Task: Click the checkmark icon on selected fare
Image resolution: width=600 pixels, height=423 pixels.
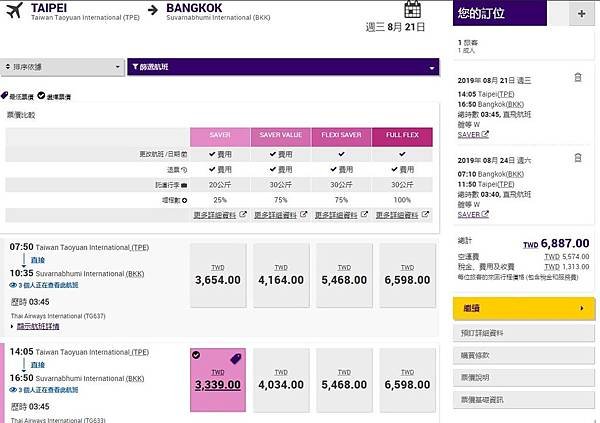Action: (196, 355)
